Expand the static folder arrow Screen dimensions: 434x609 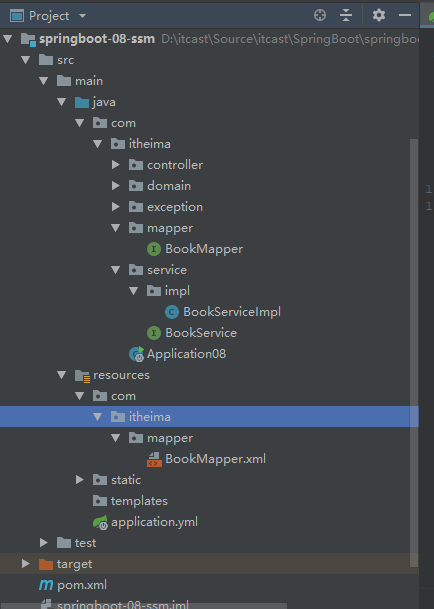(79, 480)
